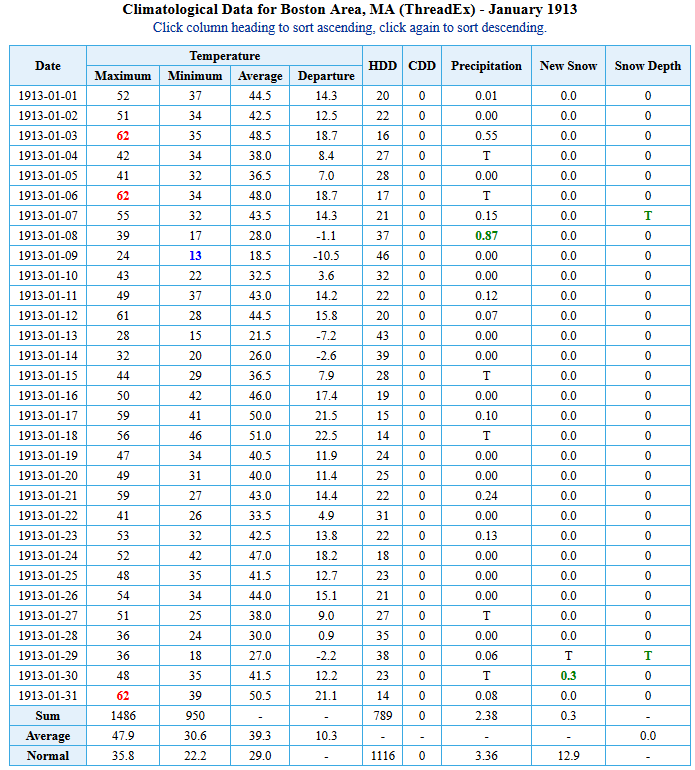Click Sum minimum total 950
695x770 pixels.
(195, 716)
